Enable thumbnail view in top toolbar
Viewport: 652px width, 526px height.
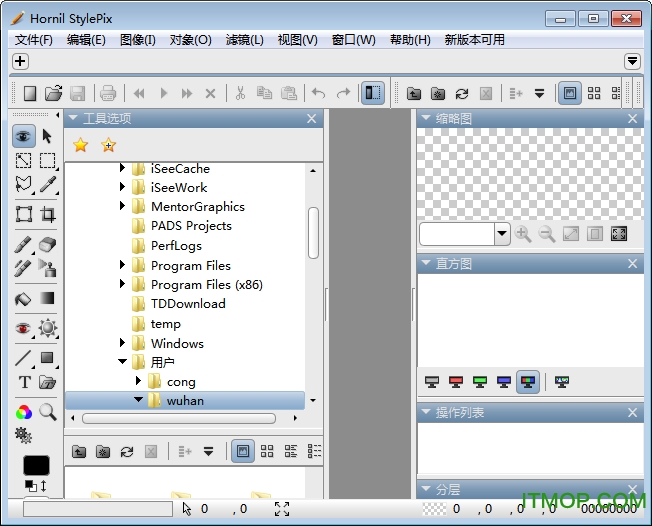click(570, 93)
